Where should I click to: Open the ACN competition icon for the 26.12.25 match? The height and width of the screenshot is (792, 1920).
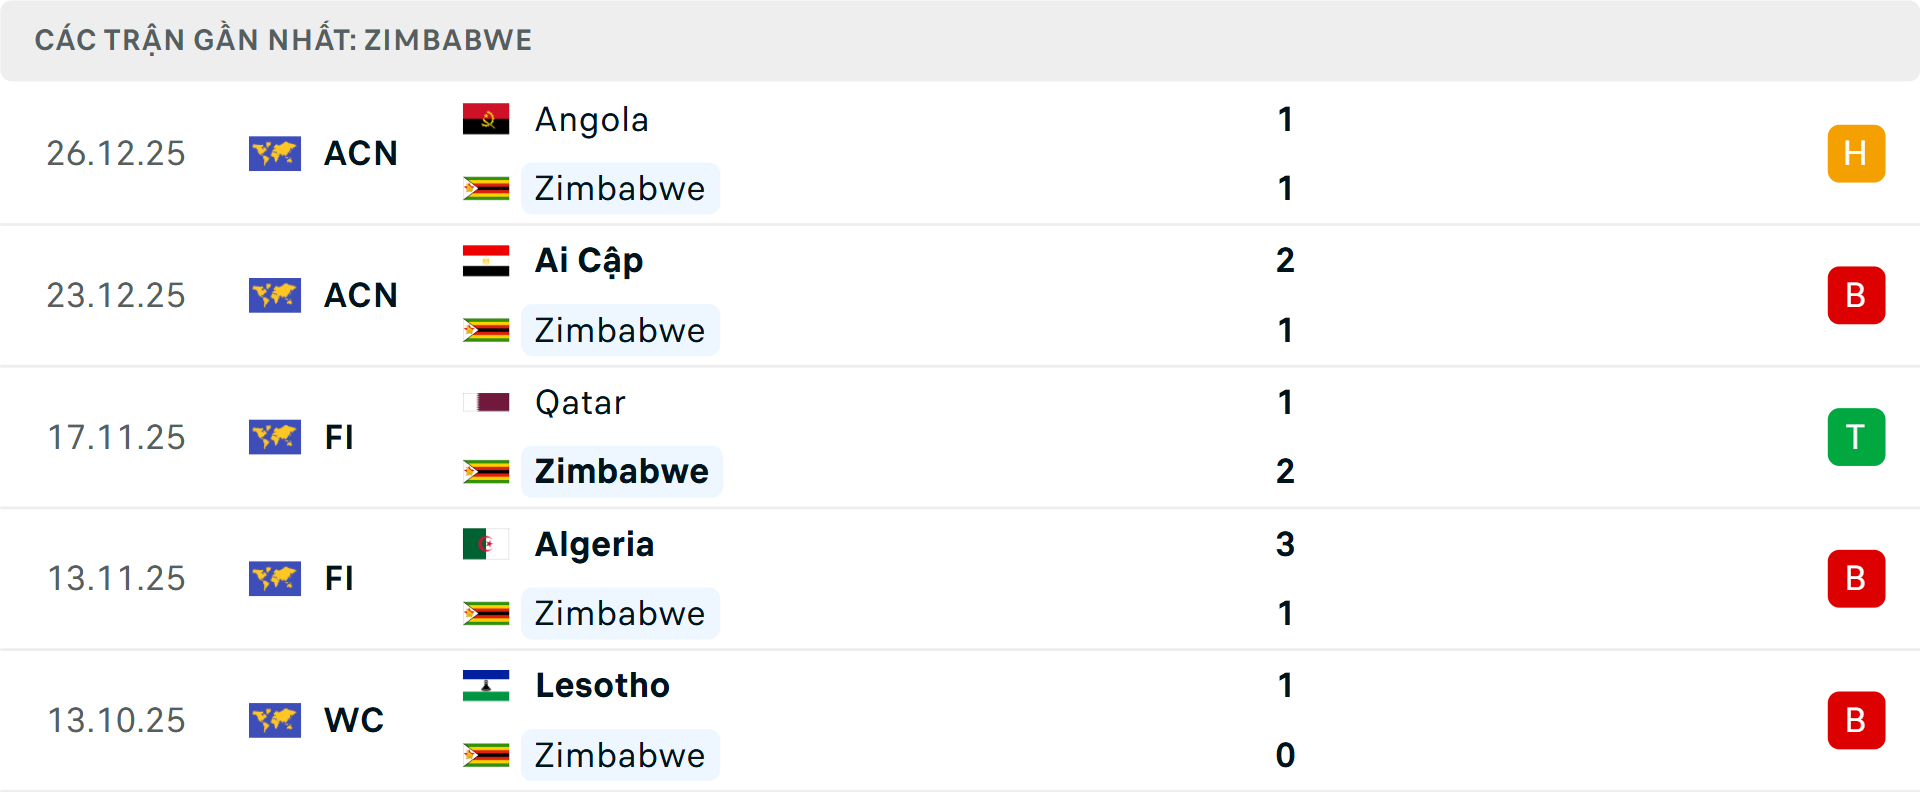[275, 154]
